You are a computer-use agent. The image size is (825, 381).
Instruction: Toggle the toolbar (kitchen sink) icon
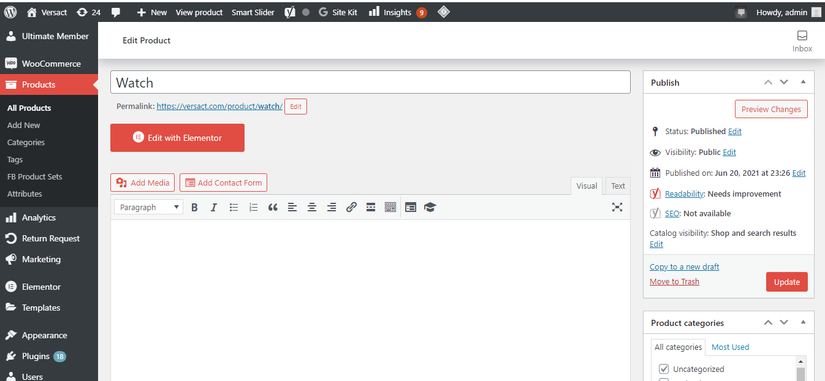click(x=390, y=207)
